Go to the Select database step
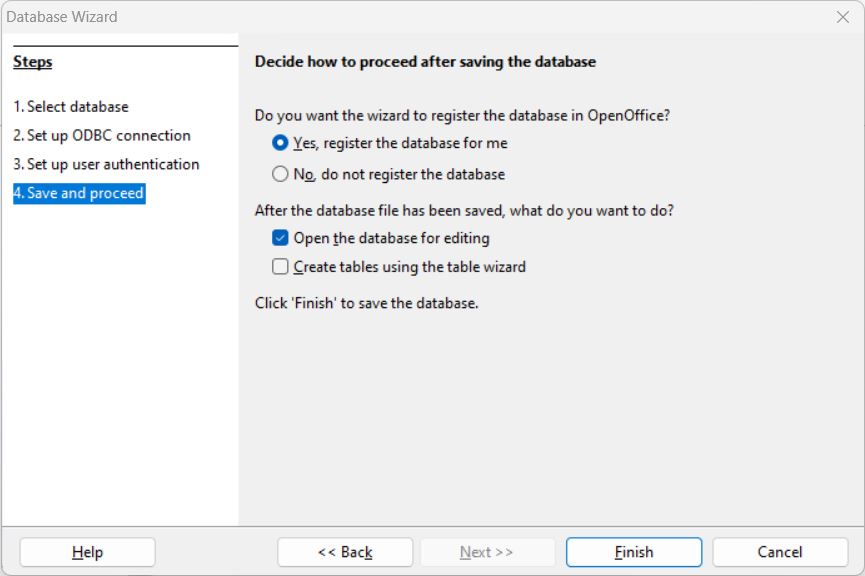The image size is (865, 576). tap(71, 107)
